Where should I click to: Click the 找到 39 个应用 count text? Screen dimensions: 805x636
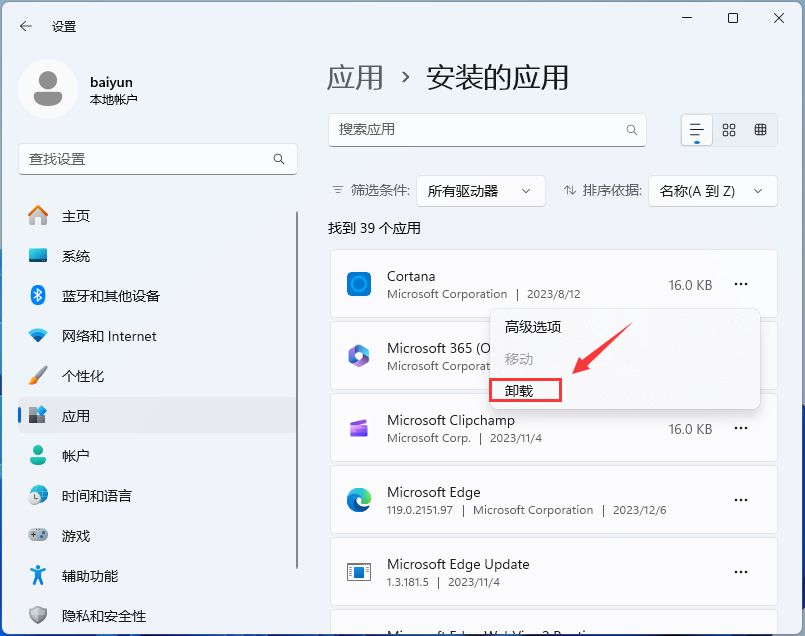pos(374,228)
